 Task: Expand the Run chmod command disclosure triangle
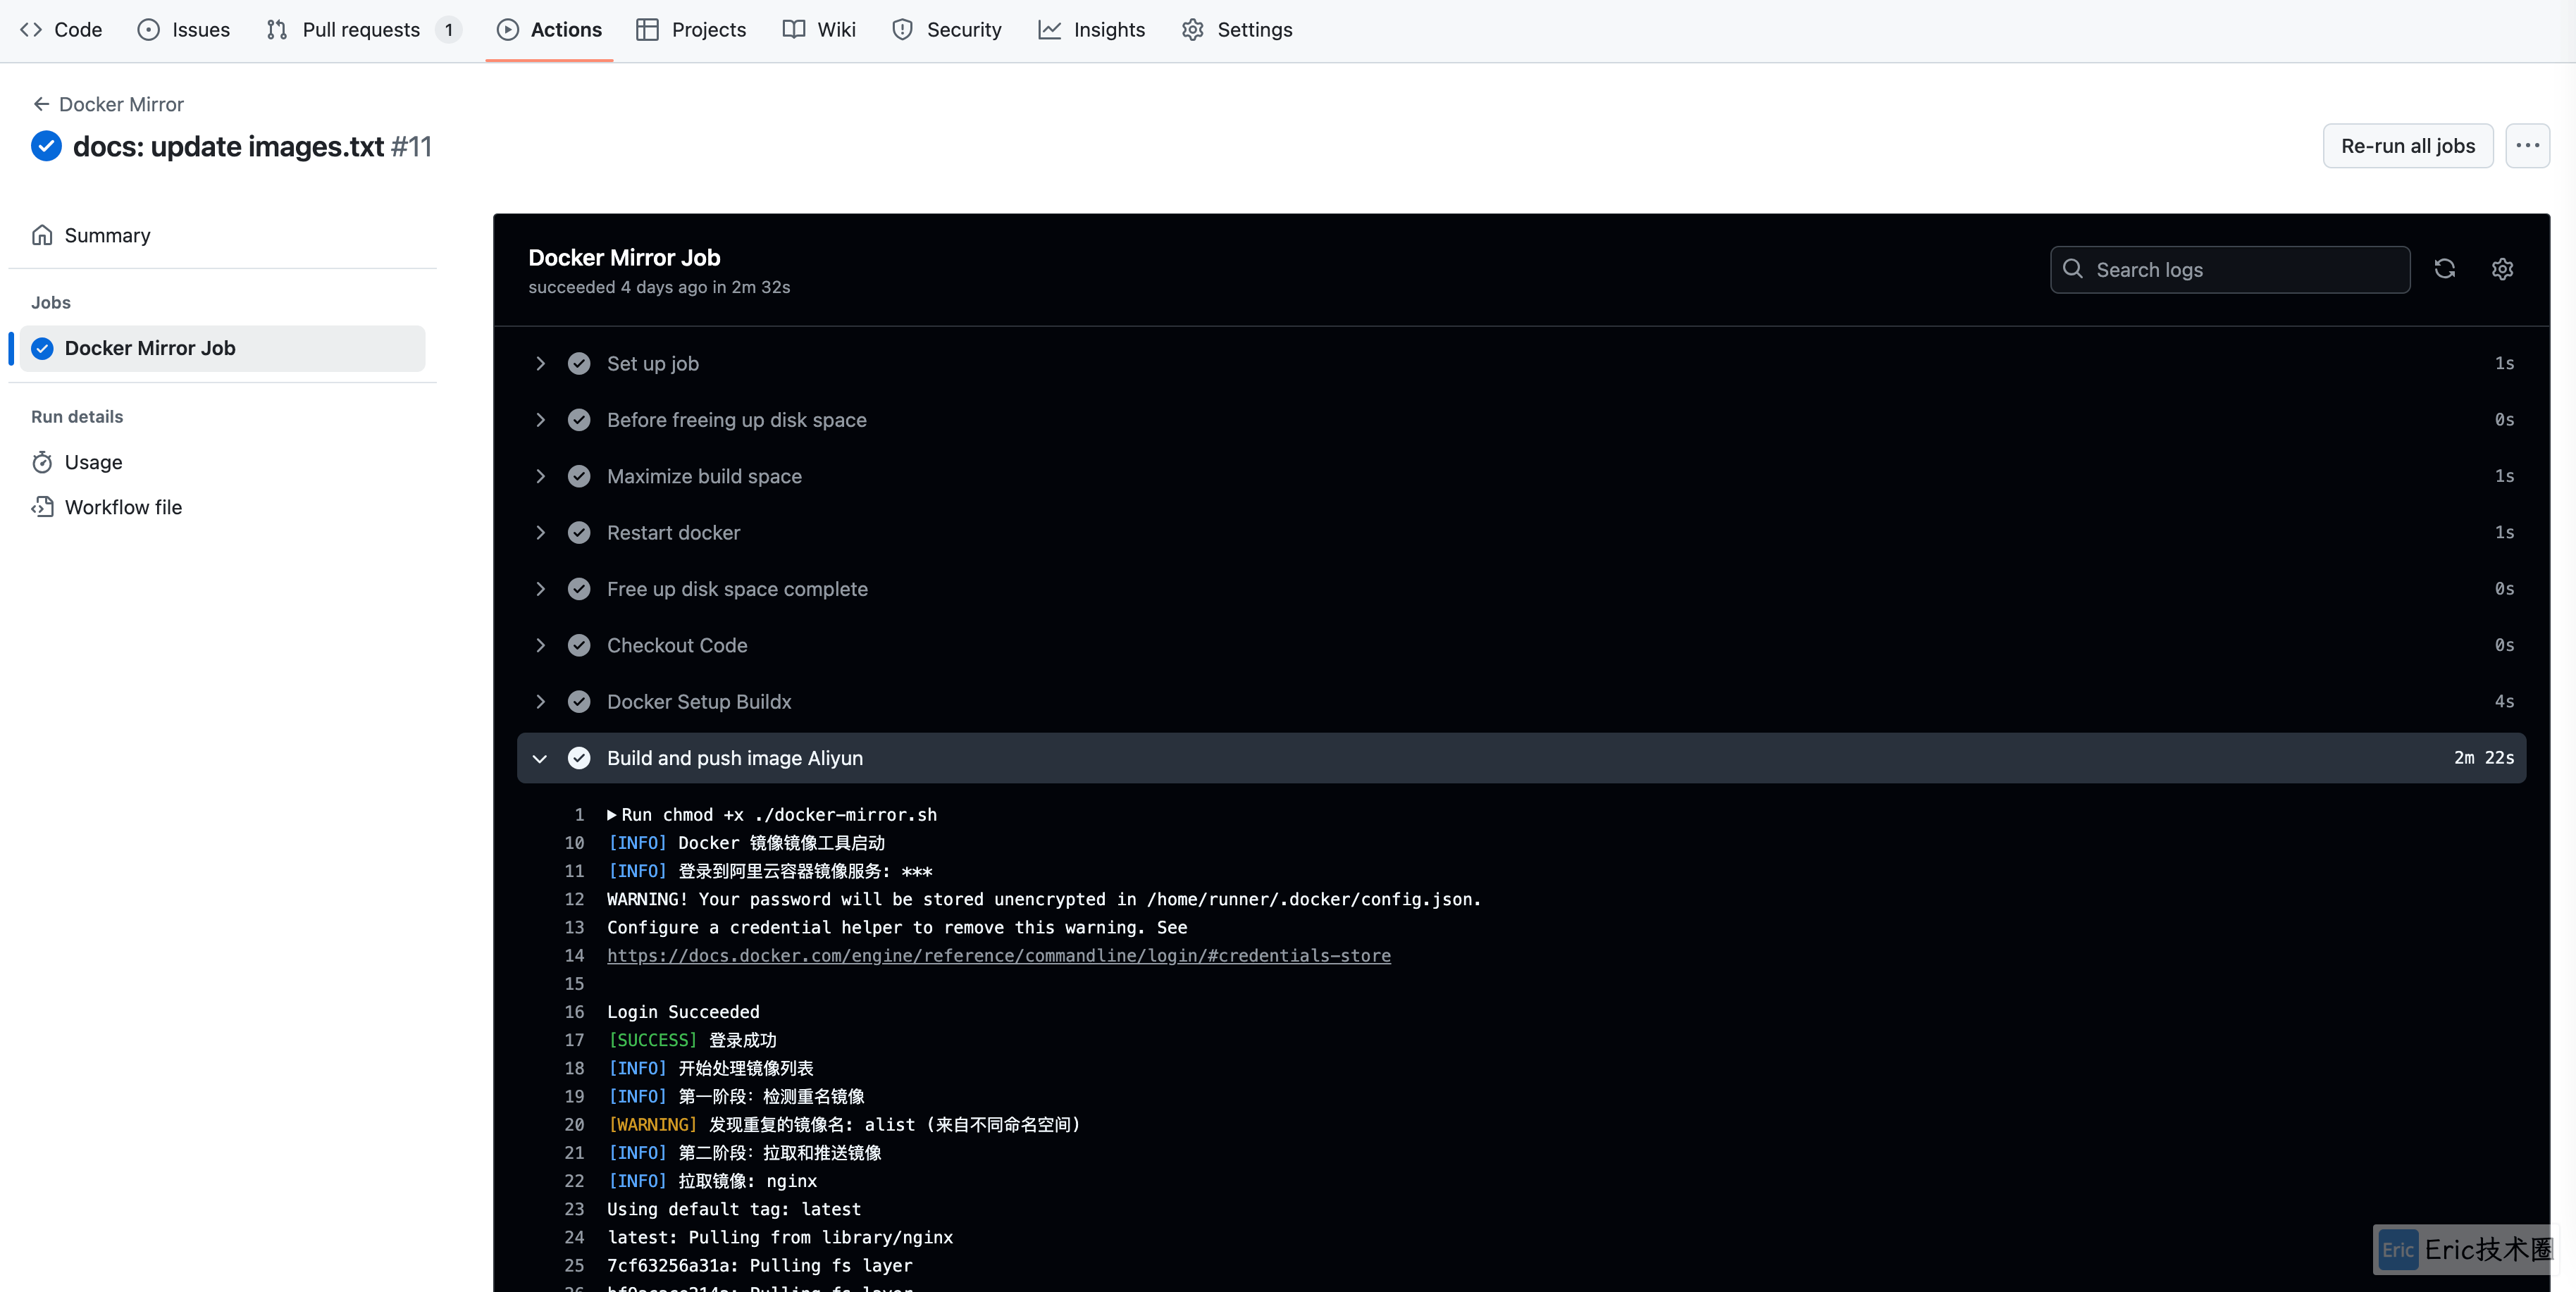point(612,815)
